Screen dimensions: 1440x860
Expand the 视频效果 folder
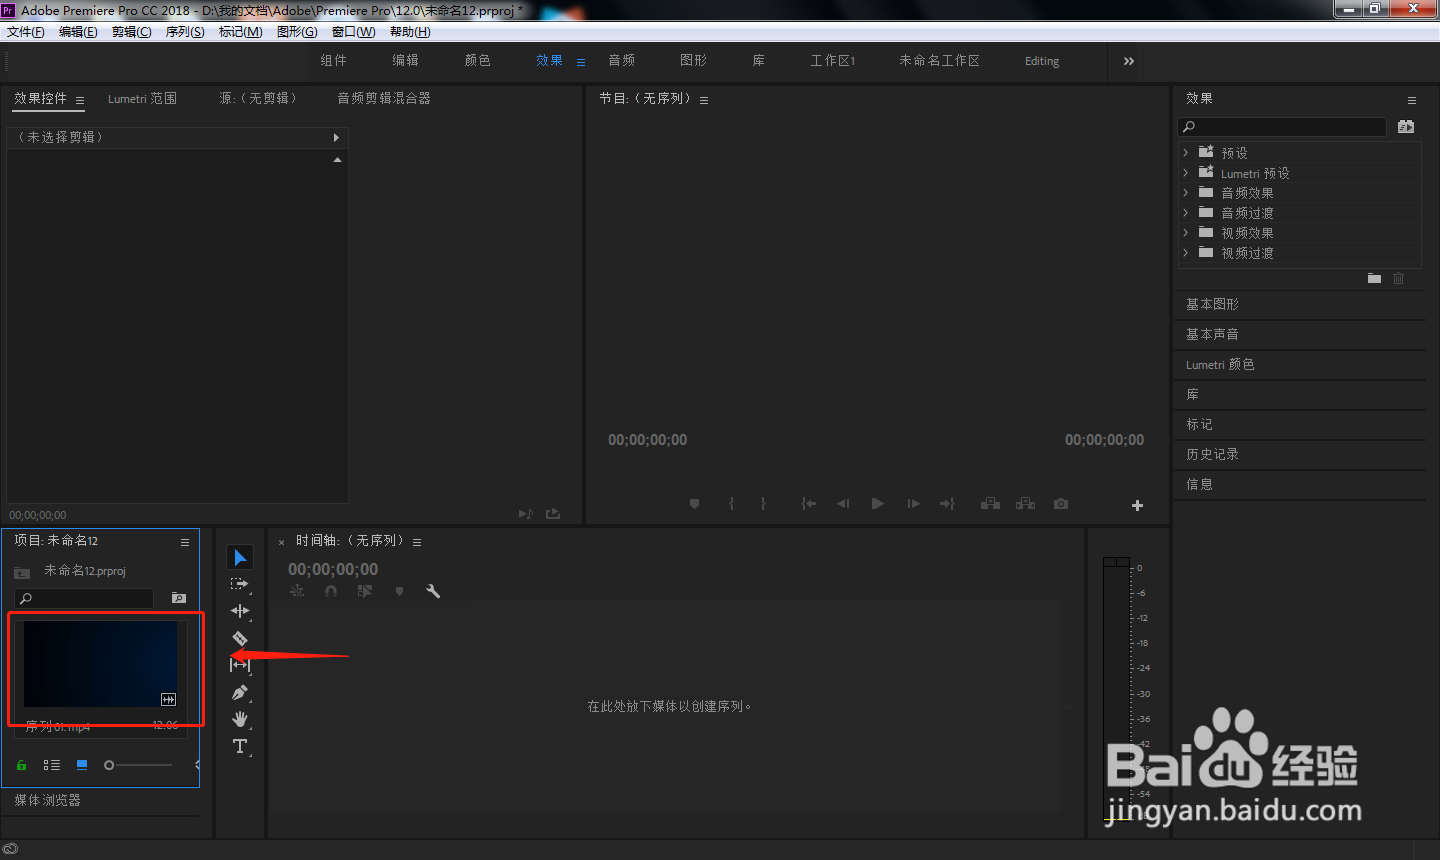point(1186,232)
